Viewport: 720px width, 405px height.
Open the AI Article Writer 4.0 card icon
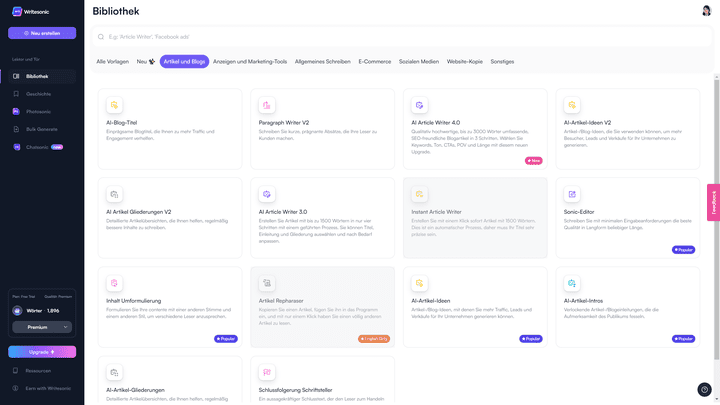pos(419,105)
